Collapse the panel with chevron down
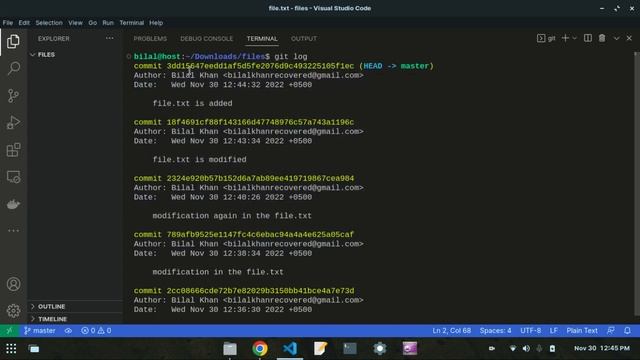The width and height of the screenshot is (640, 360). [616, 38]
